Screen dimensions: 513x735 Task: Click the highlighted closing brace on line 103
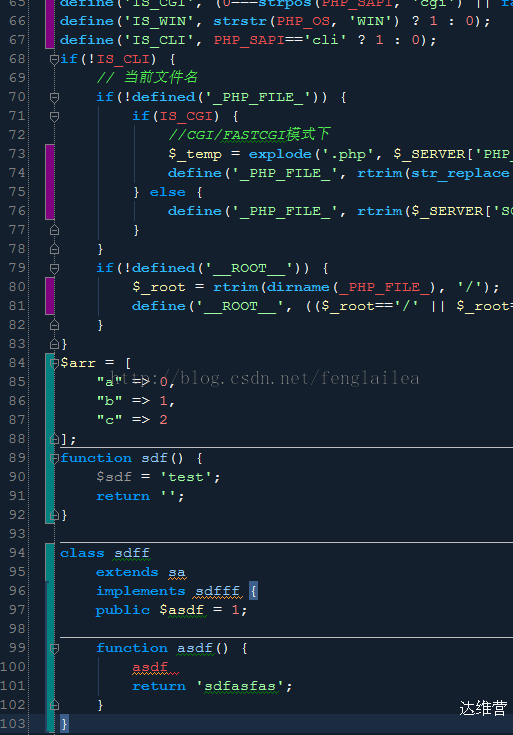(x=64, y=724)
